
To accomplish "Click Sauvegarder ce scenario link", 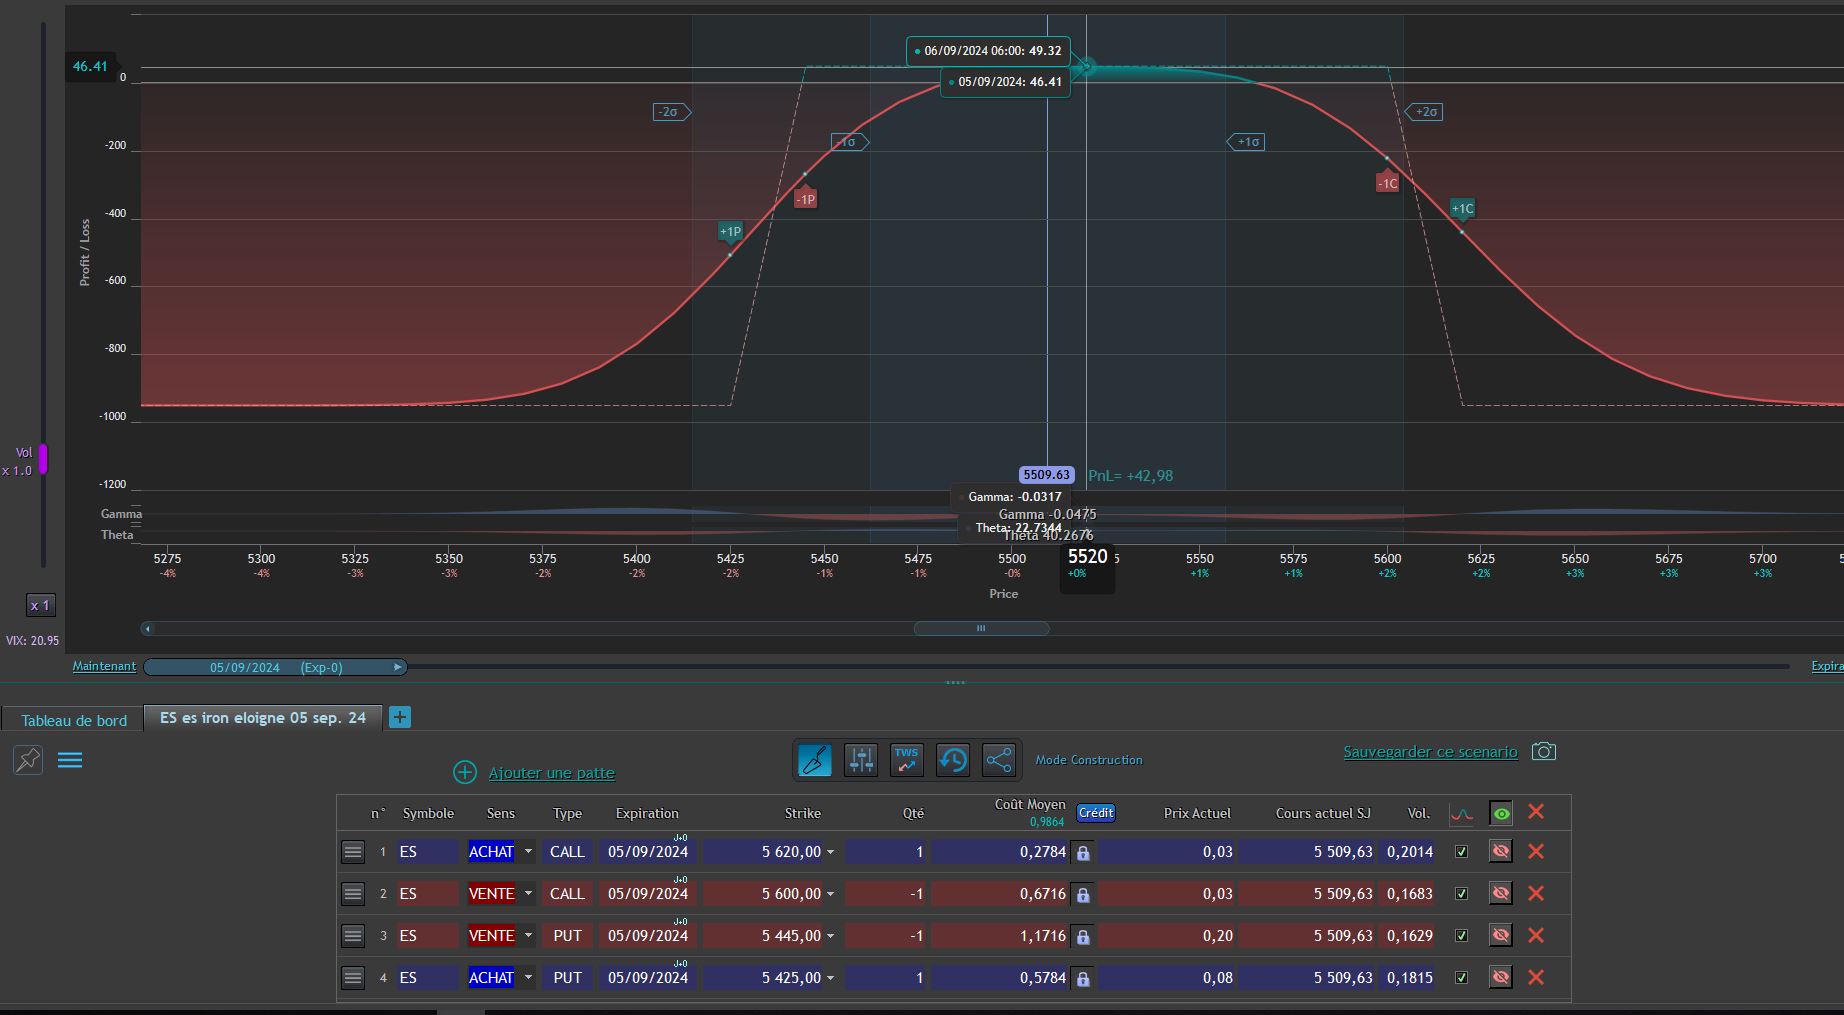I will click(1430, 752).
